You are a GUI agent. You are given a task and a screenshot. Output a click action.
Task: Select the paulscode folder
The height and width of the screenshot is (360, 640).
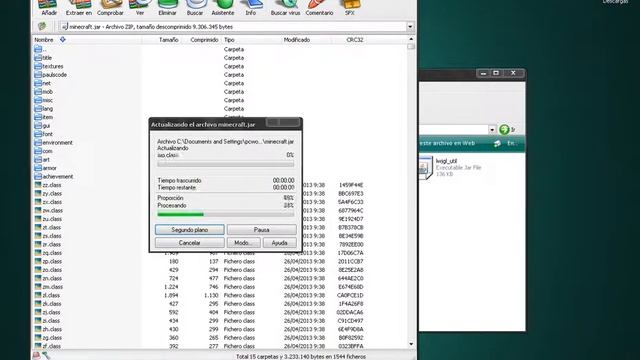click(x=51, y=75)
